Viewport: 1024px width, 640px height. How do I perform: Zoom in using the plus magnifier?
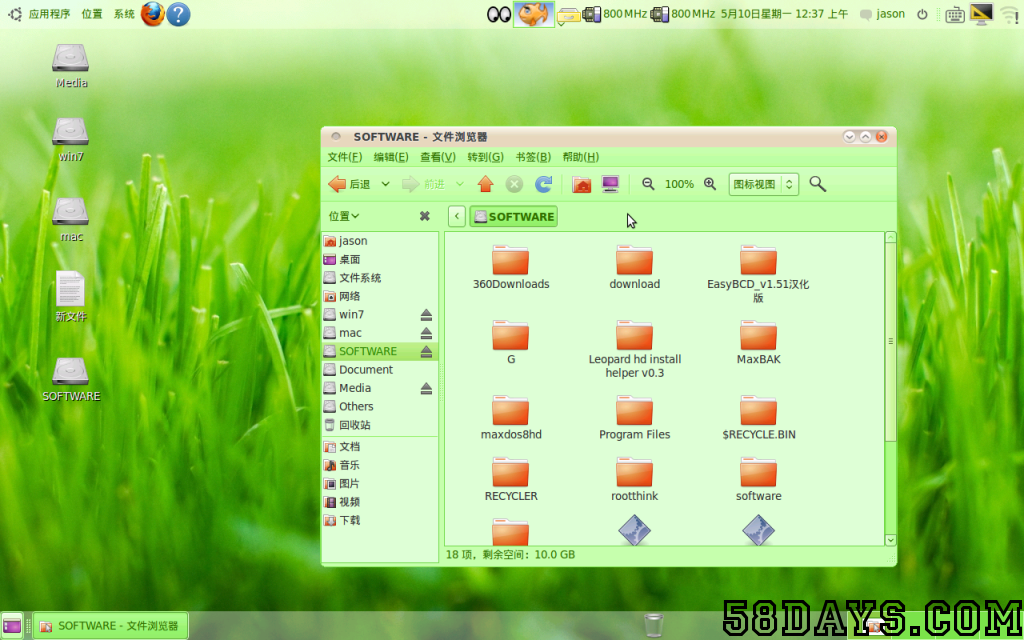coord(710,184)
